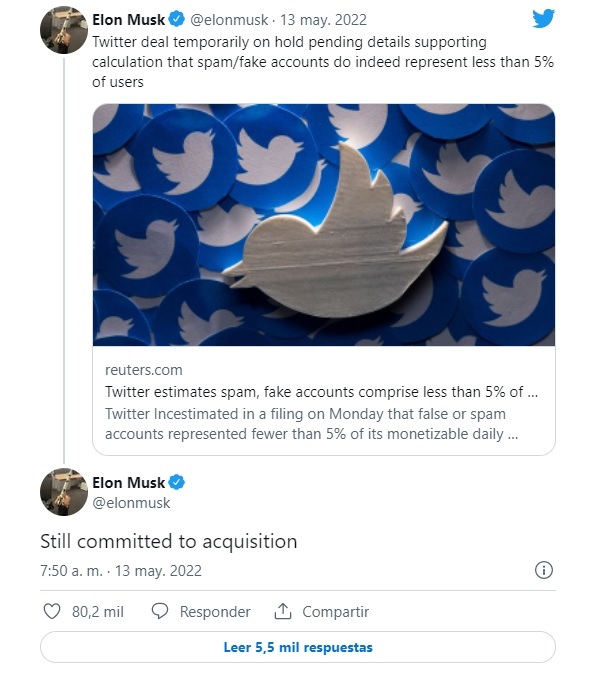Click the Twitter bird logo icon
600x675 pixels.
[x=543, y=19]
